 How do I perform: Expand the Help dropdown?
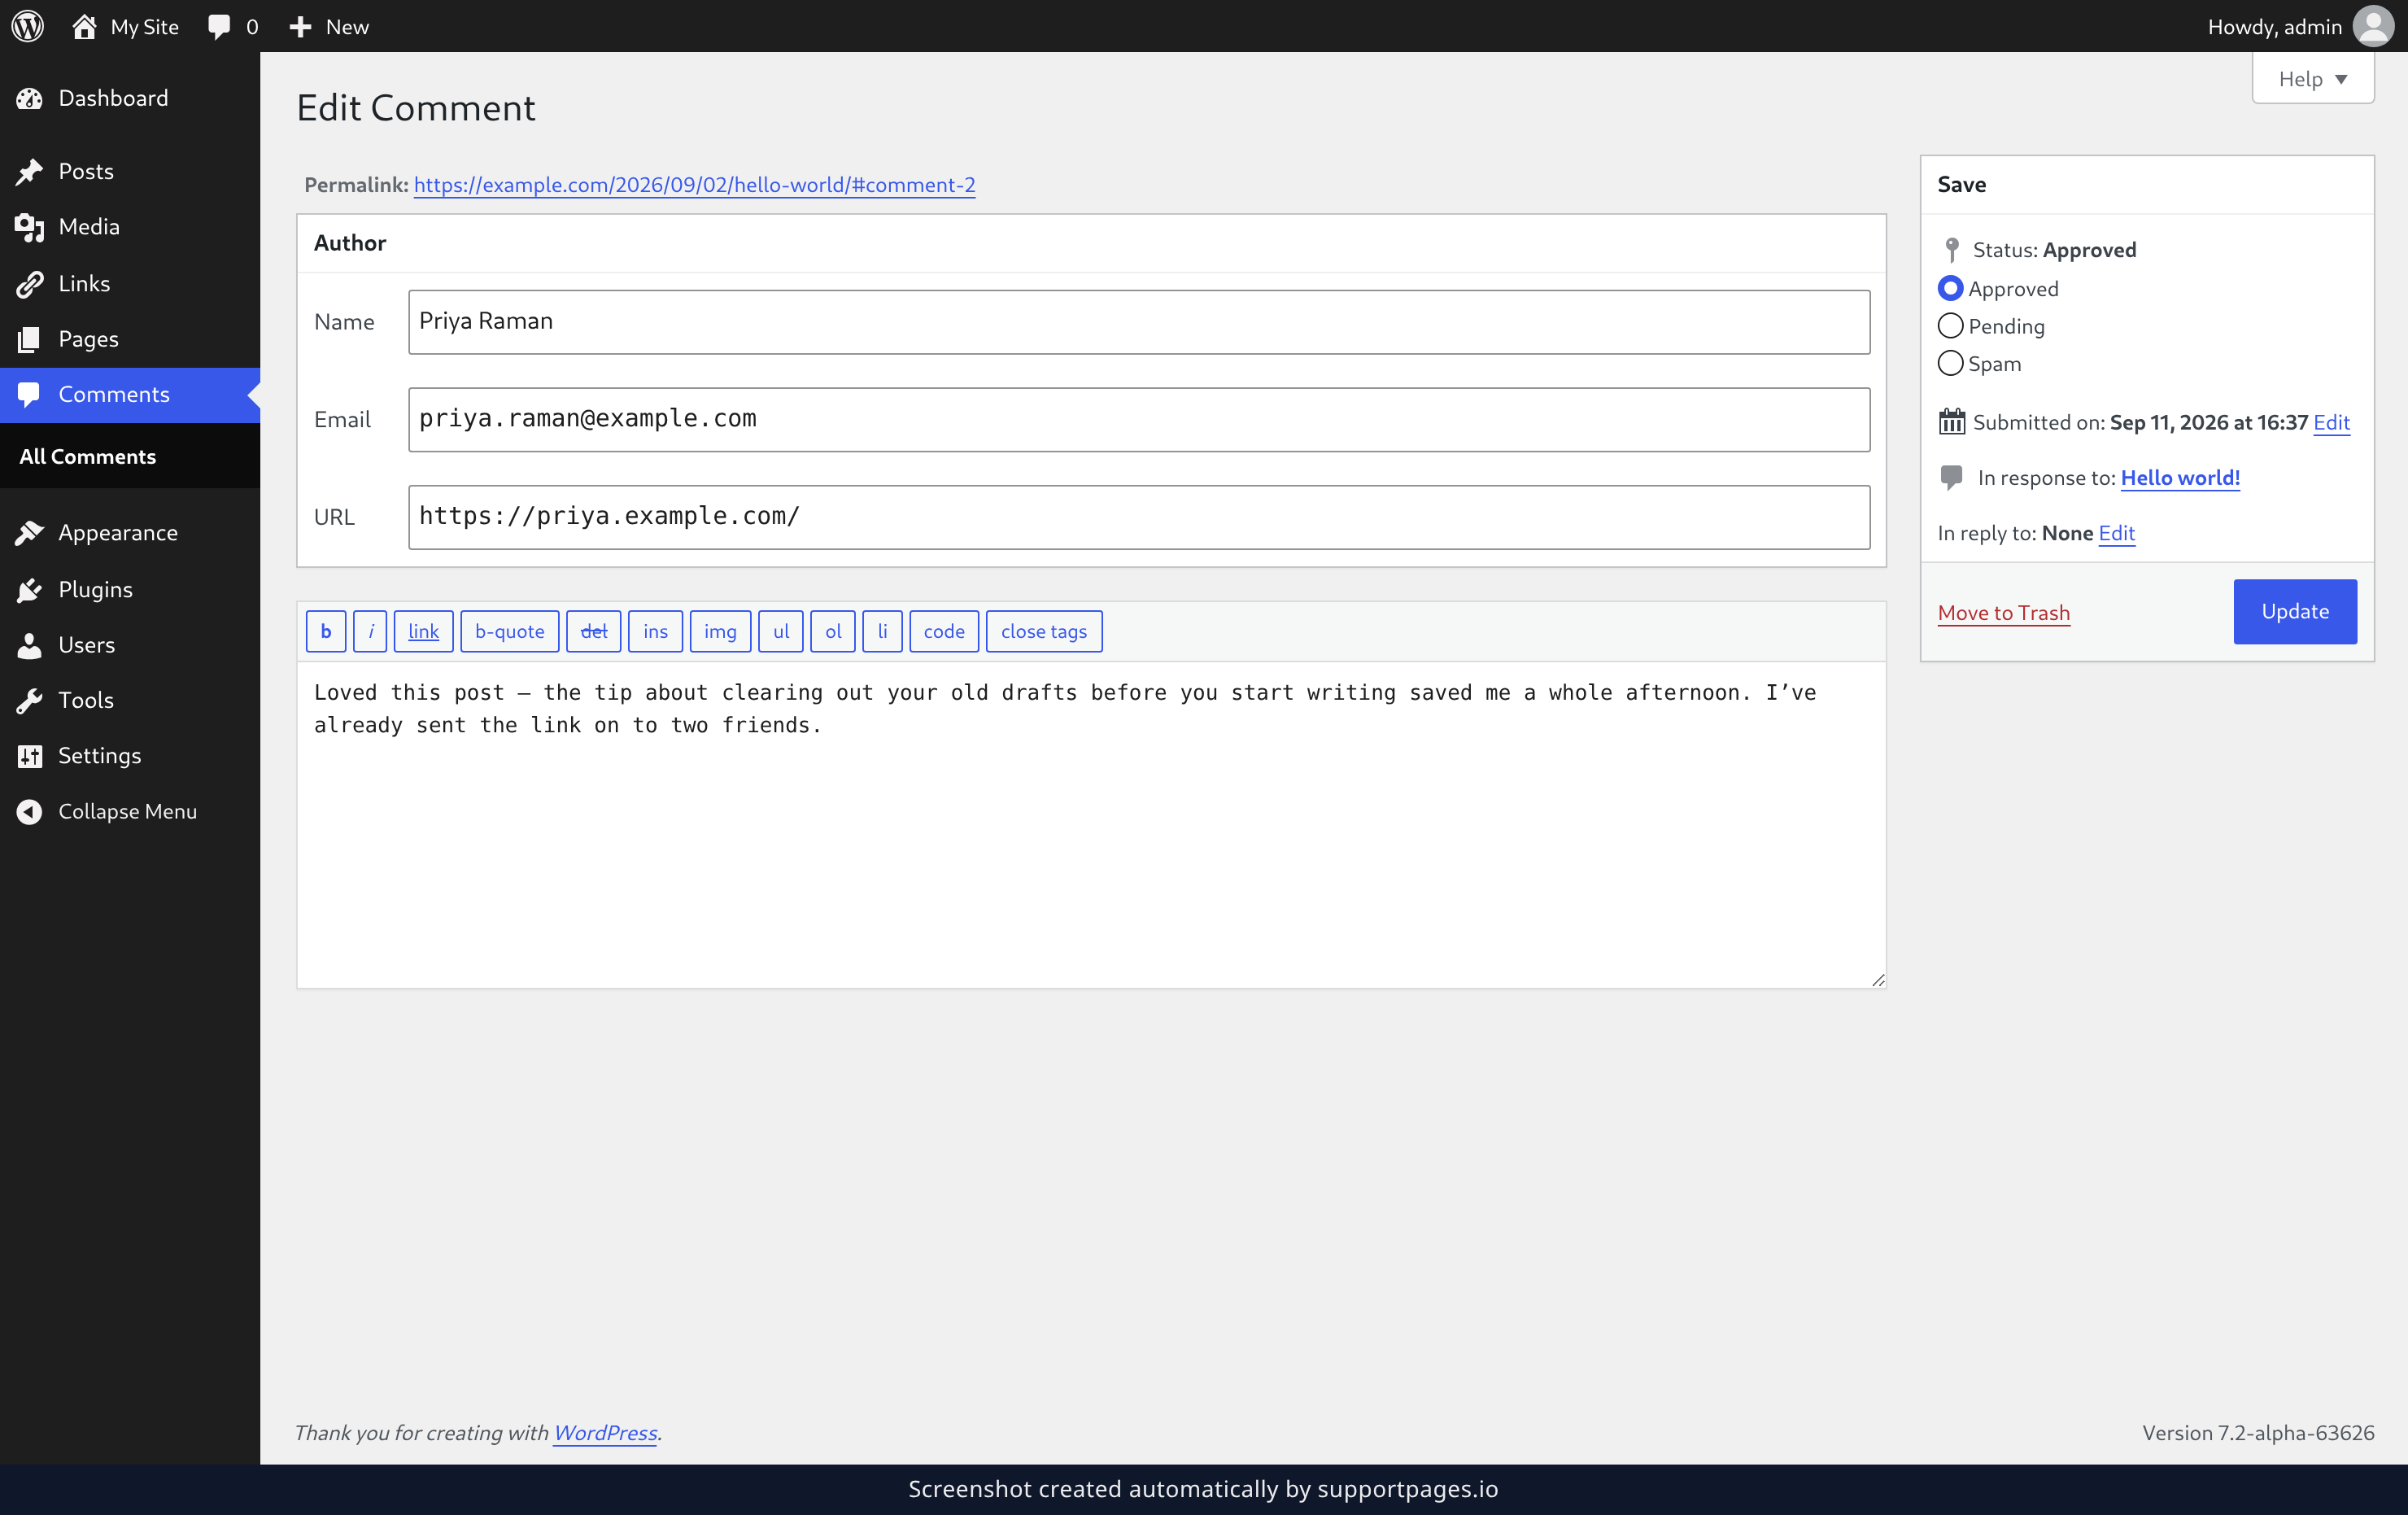pos(2312,78)
